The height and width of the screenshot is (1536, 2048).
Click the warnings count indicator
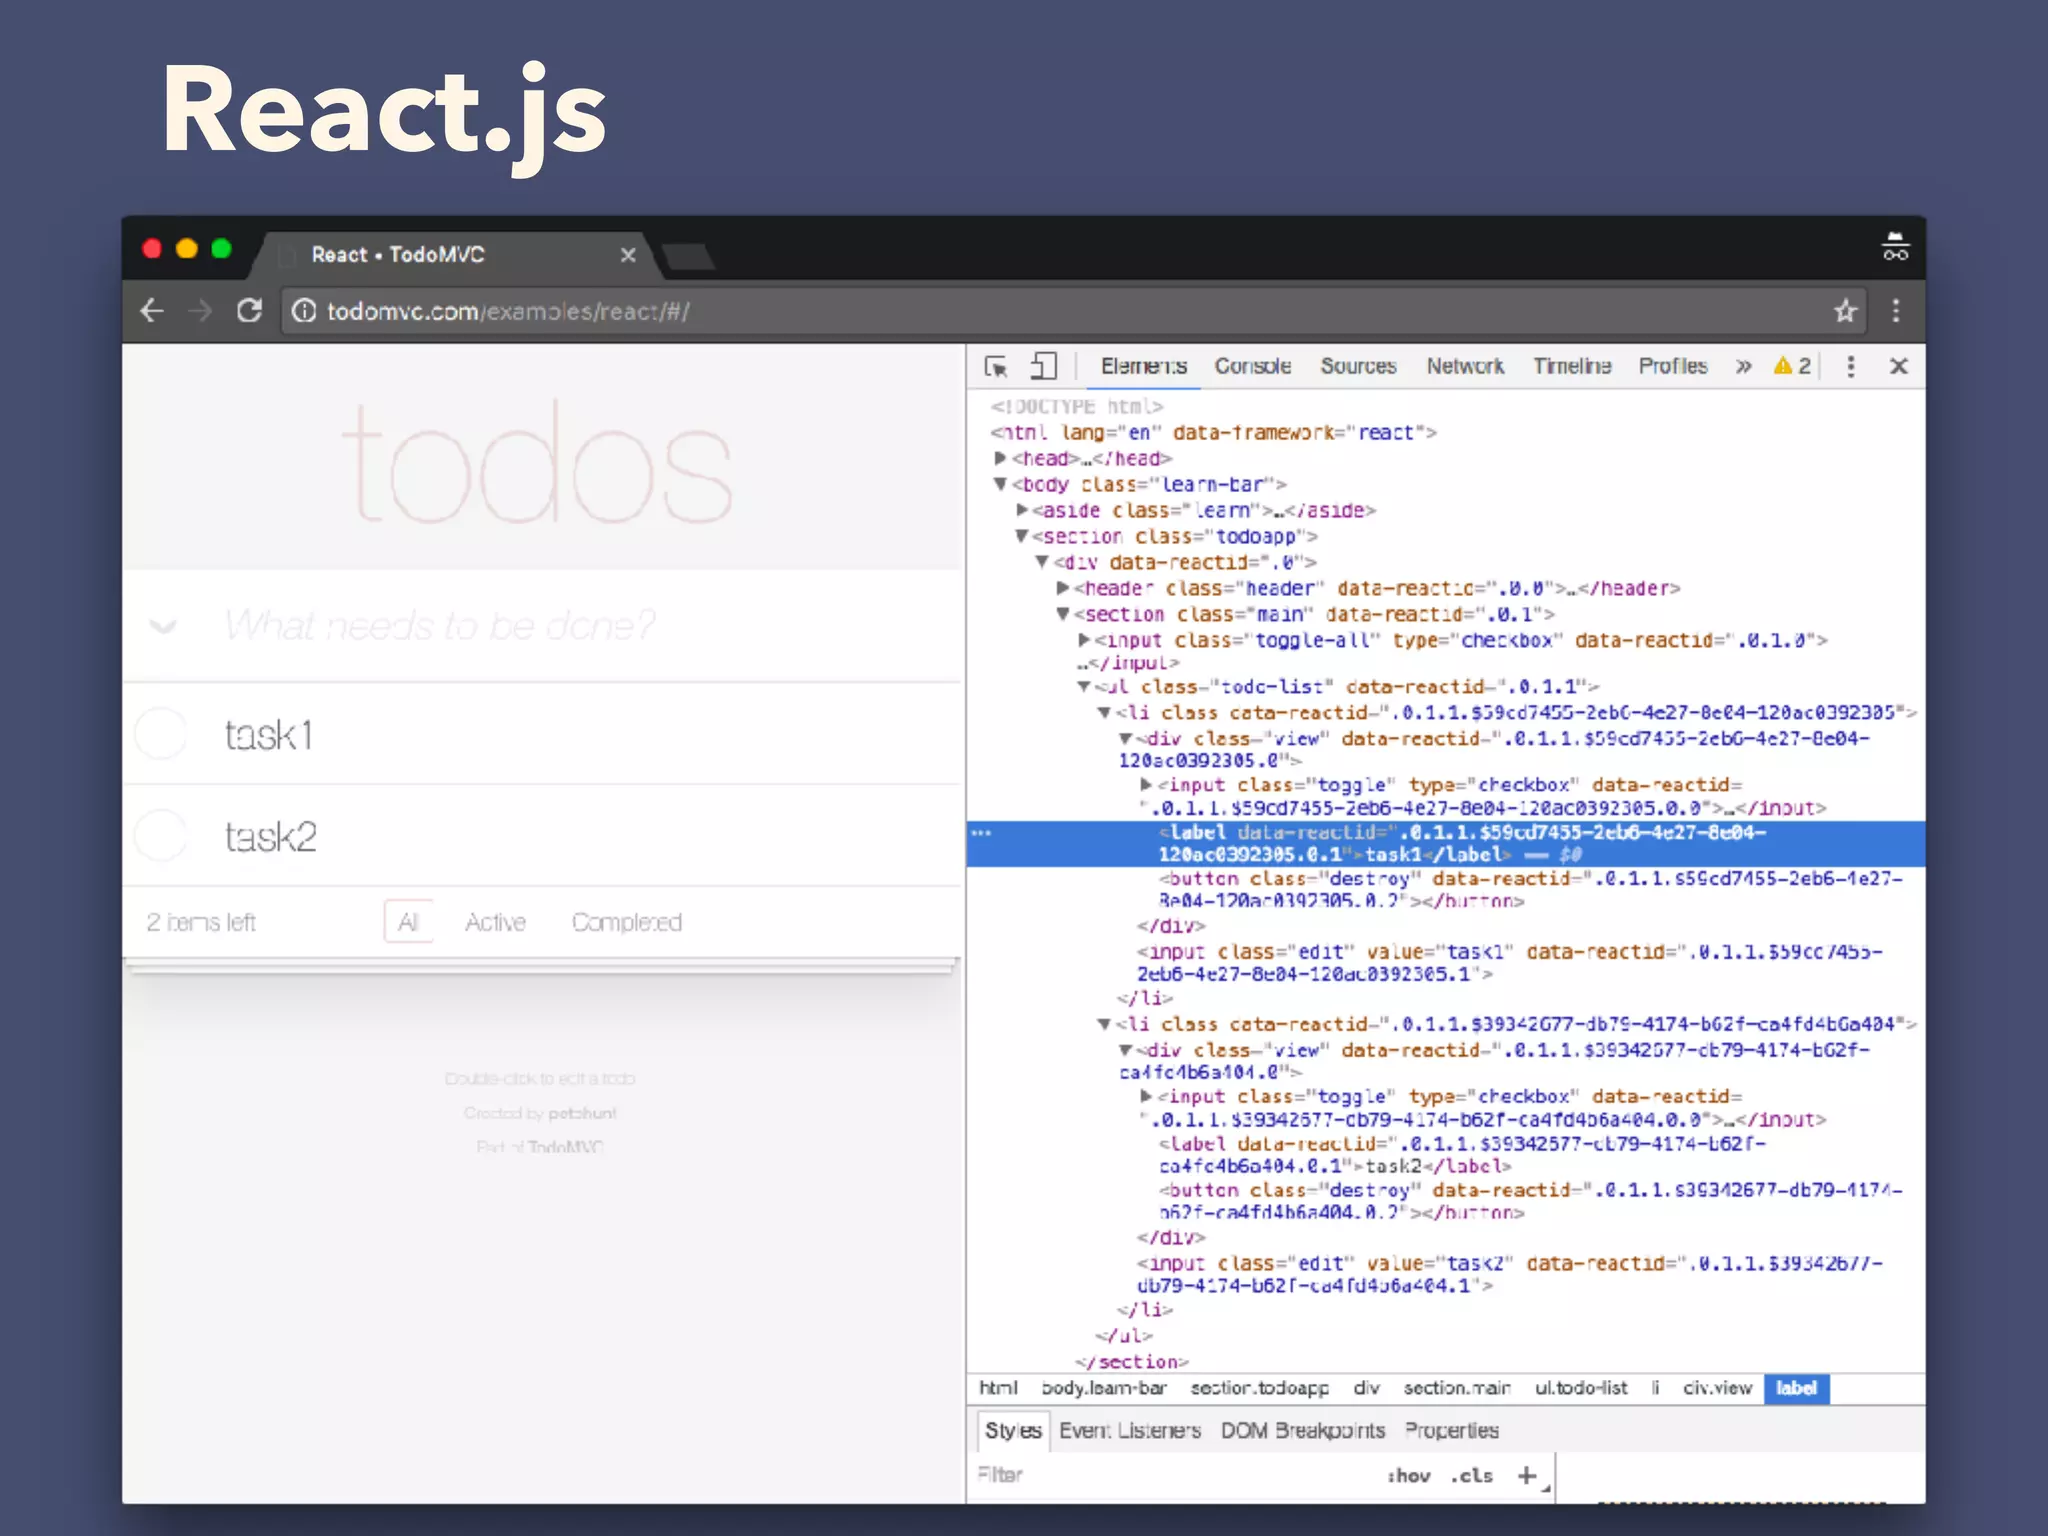tap(1792, 366)
